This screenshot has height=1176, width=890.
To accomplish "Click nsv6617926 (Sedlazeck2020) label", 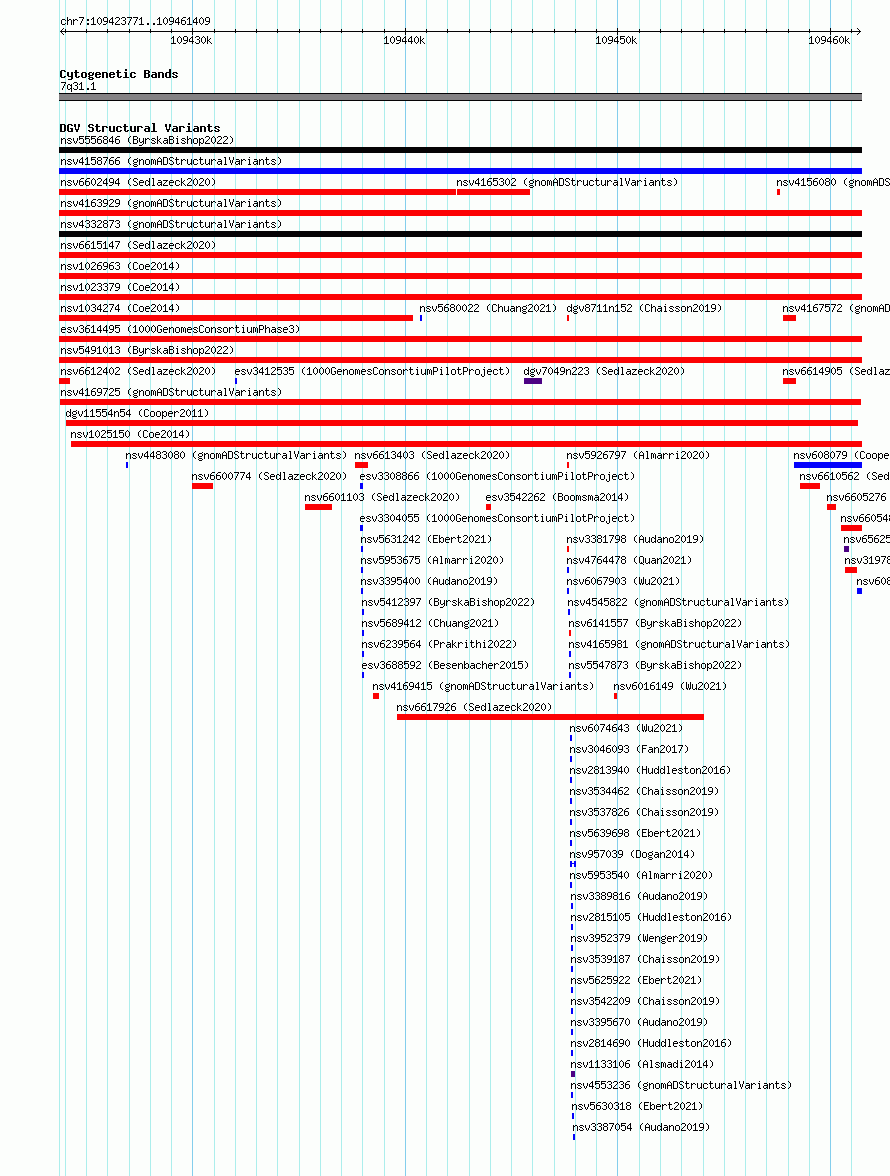I will (474, 707).
